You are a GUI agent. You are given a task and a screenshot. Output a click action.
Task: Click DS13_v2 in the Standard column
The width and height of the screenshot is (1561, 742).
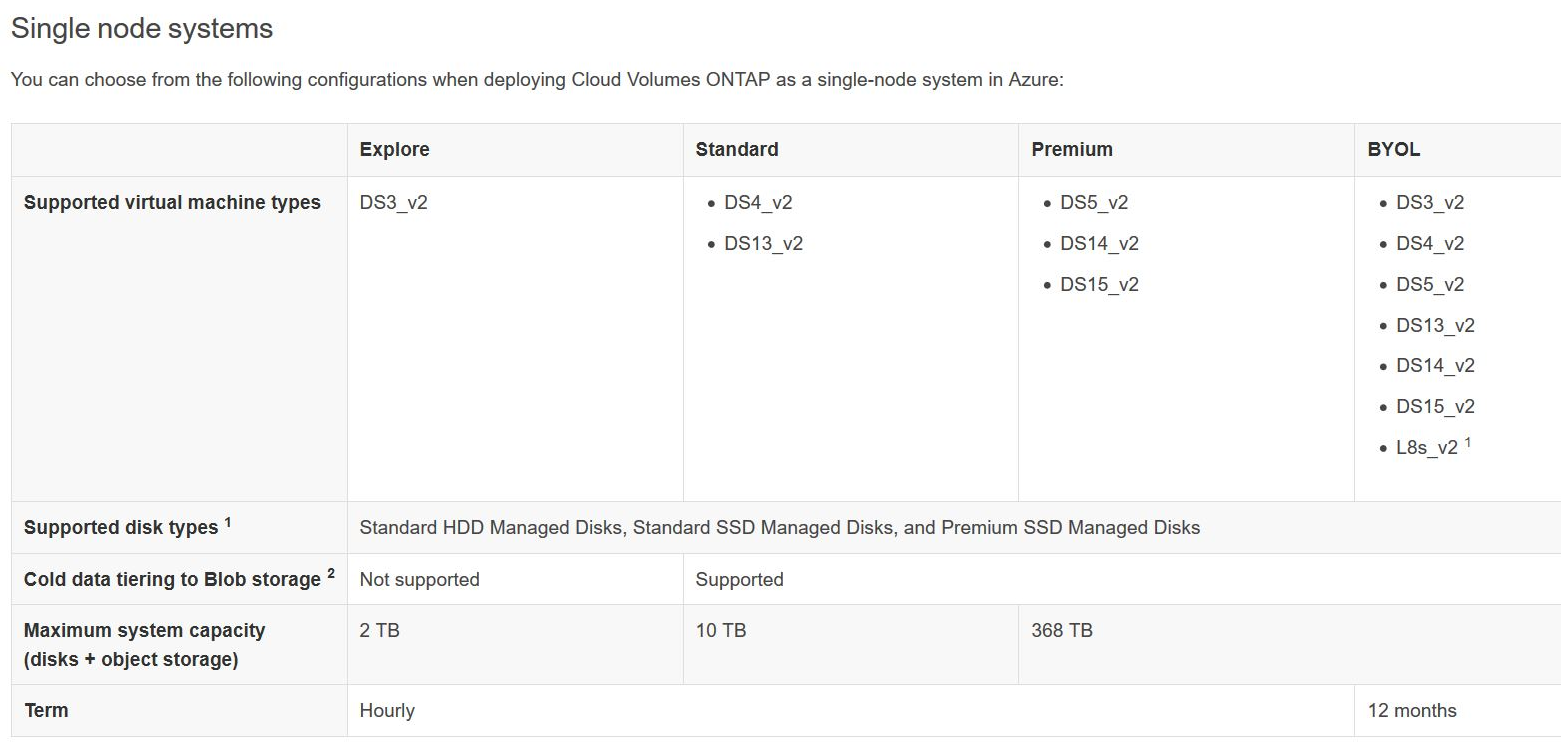(x=763, y=244)
